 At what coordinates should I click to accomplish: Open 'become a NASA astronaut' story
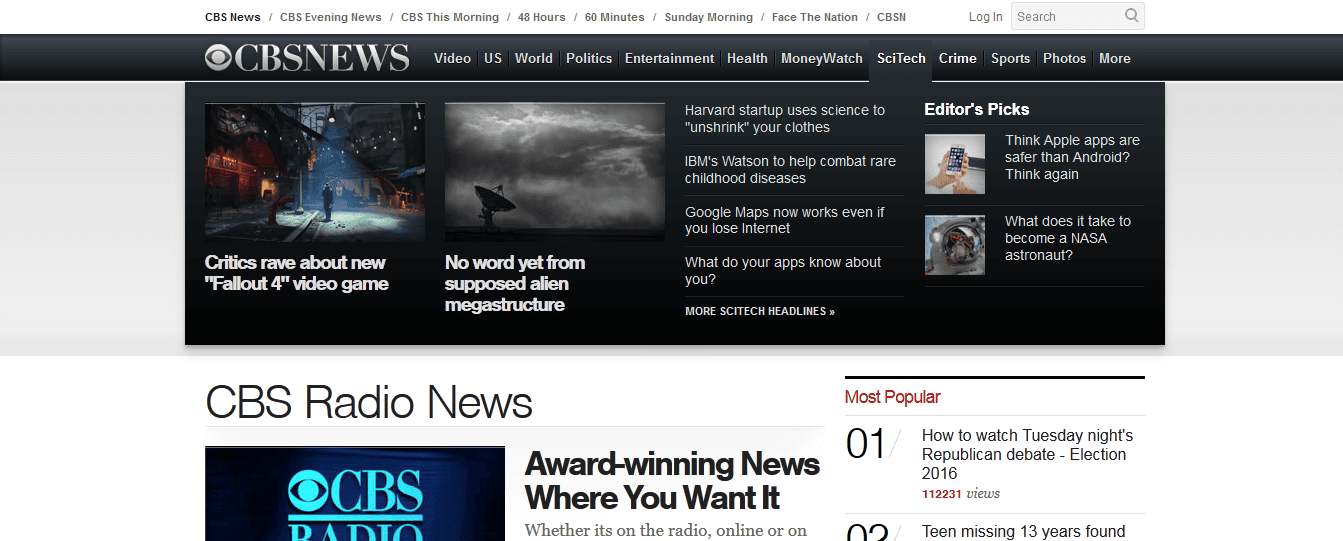tap(1068, 238)
